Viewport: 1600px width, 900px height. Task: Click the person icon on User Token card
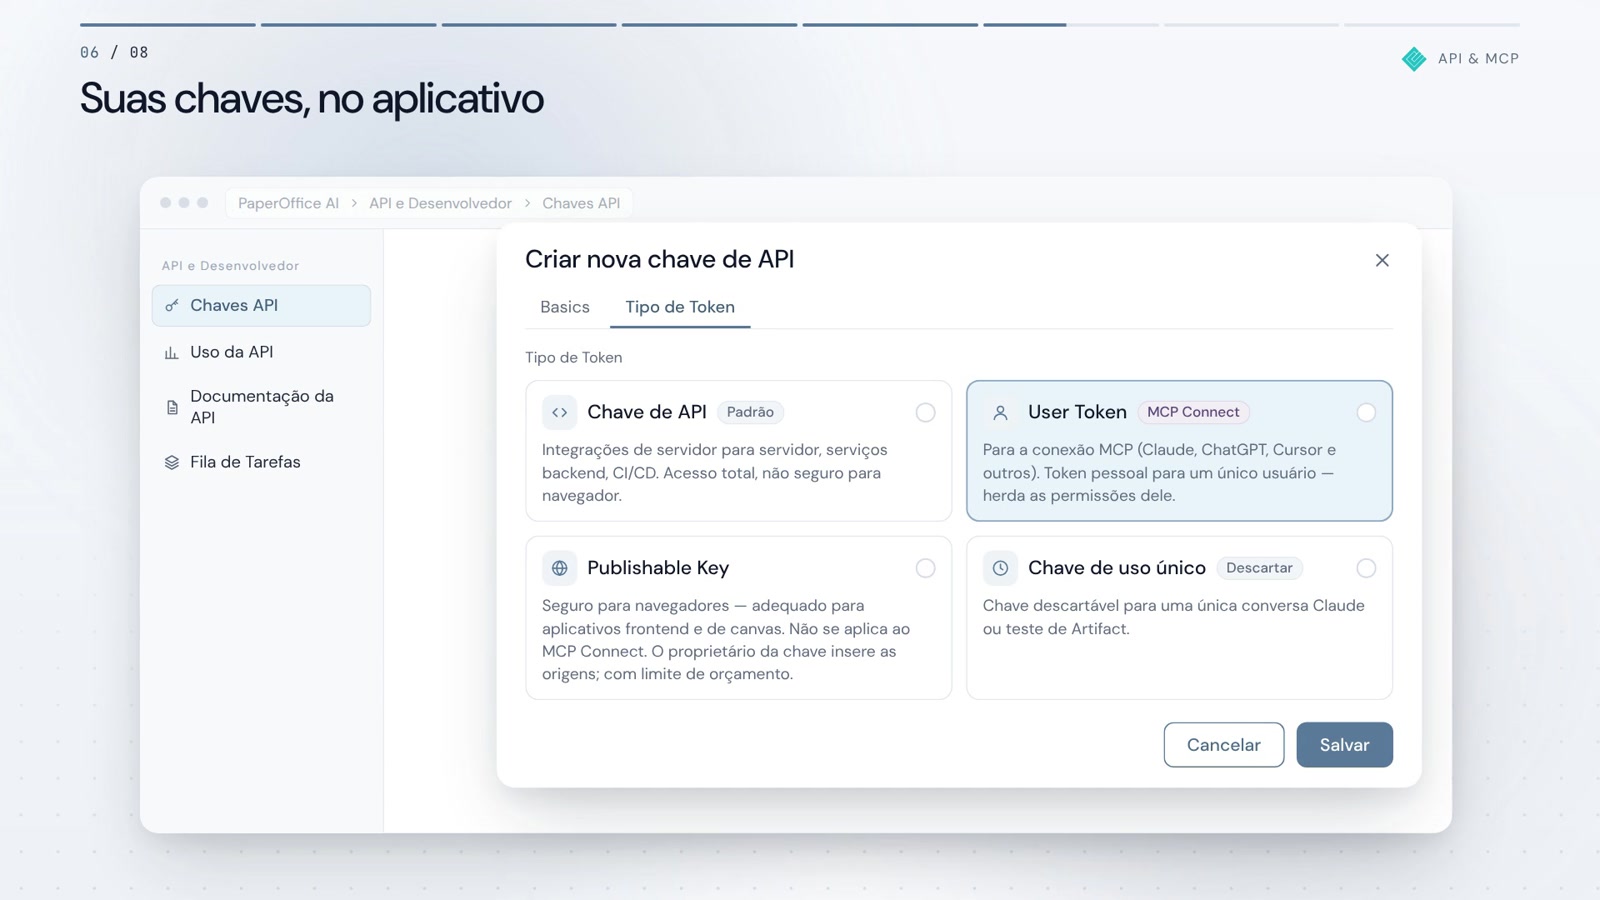1000,412
